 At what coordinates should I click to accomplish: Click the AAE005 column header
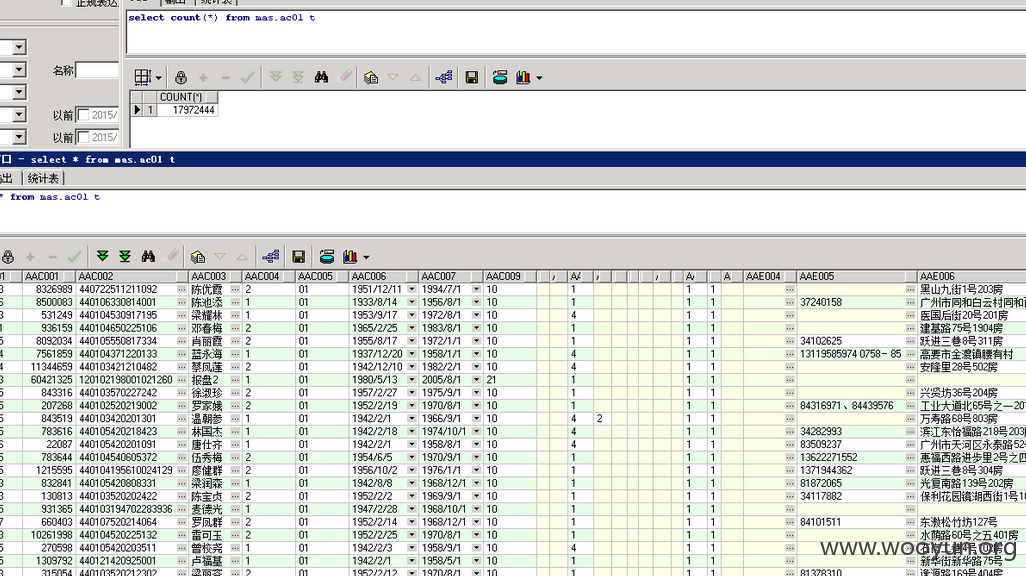click(x=857, y=276)
